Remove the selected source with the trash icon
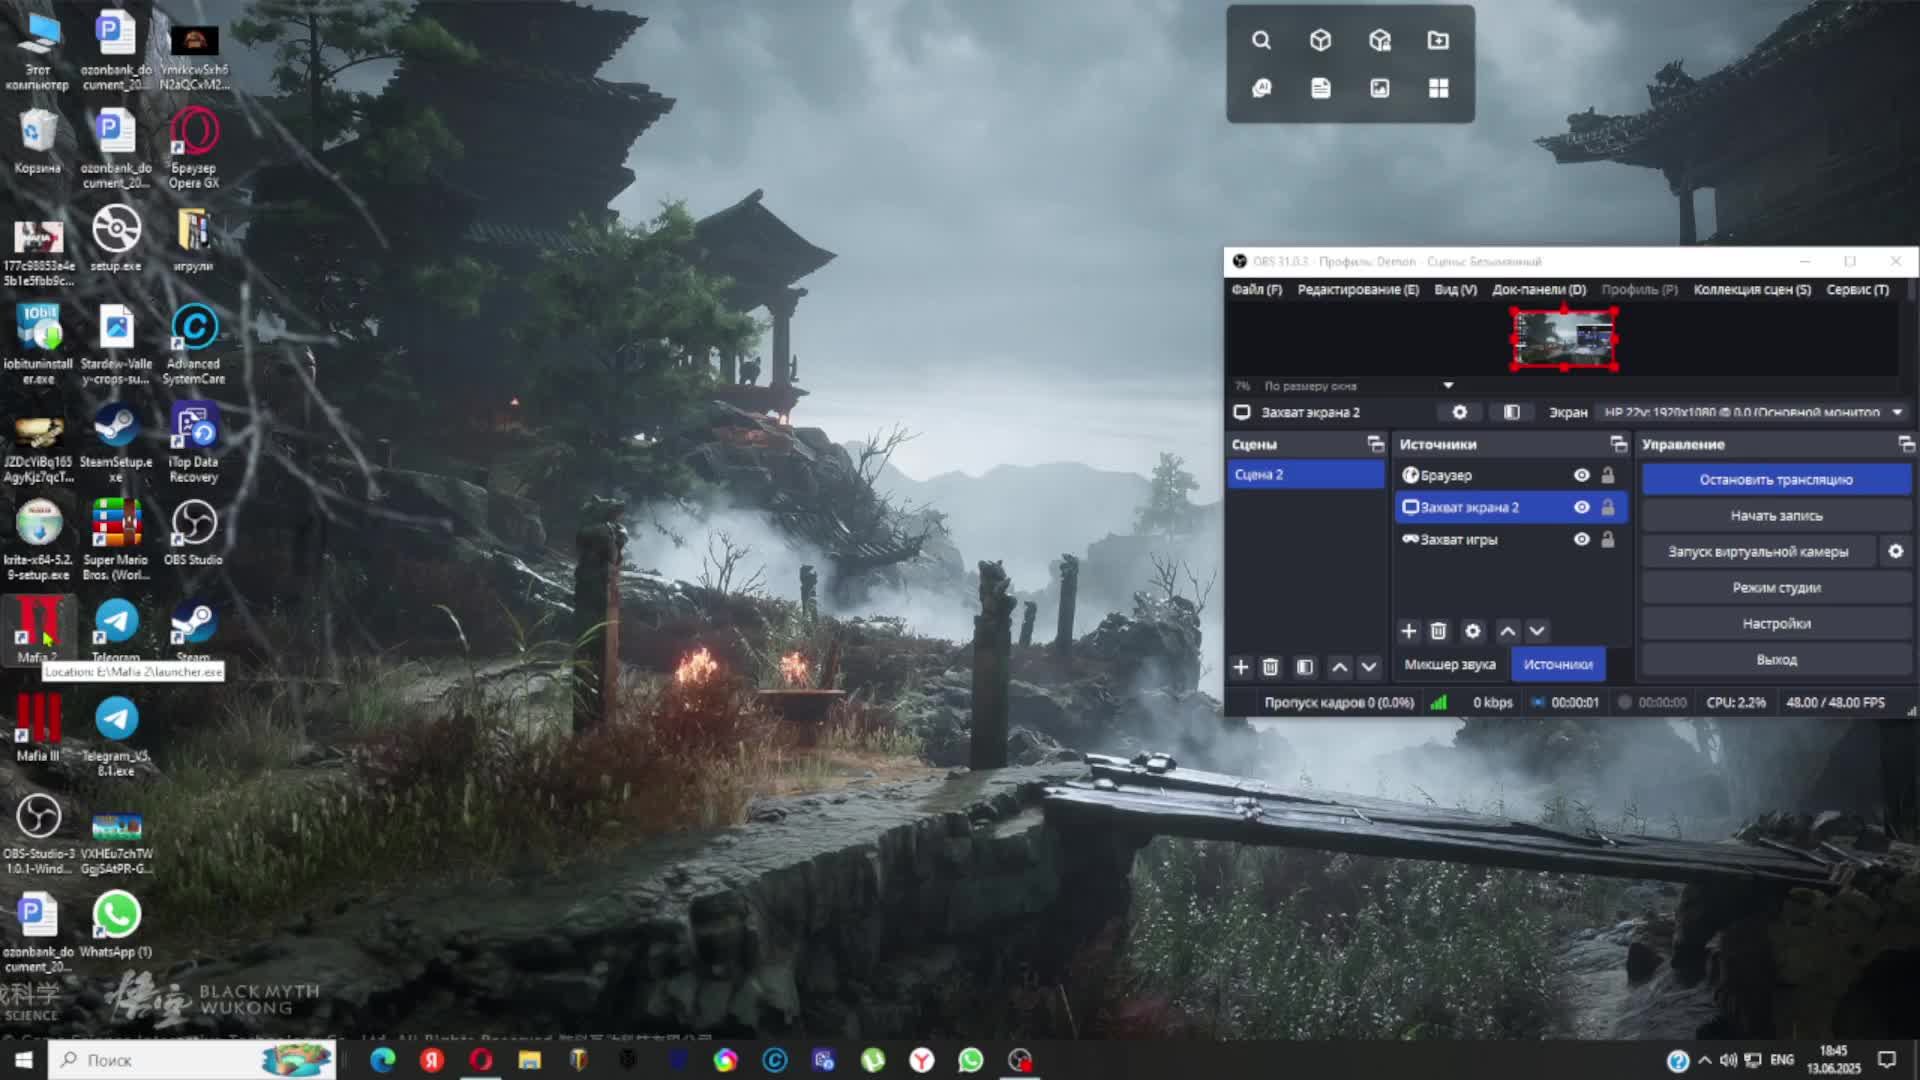 1438,631
